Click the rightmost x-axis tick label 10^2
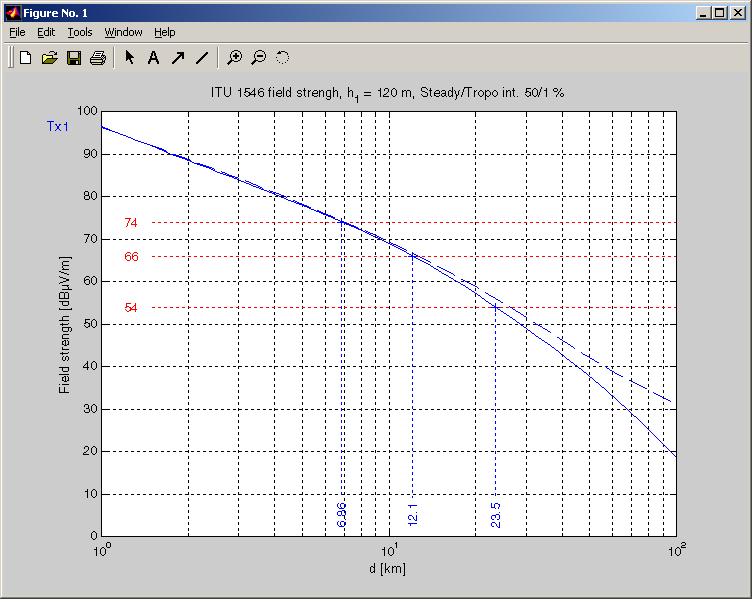752x599 pixels. point(677,550)
